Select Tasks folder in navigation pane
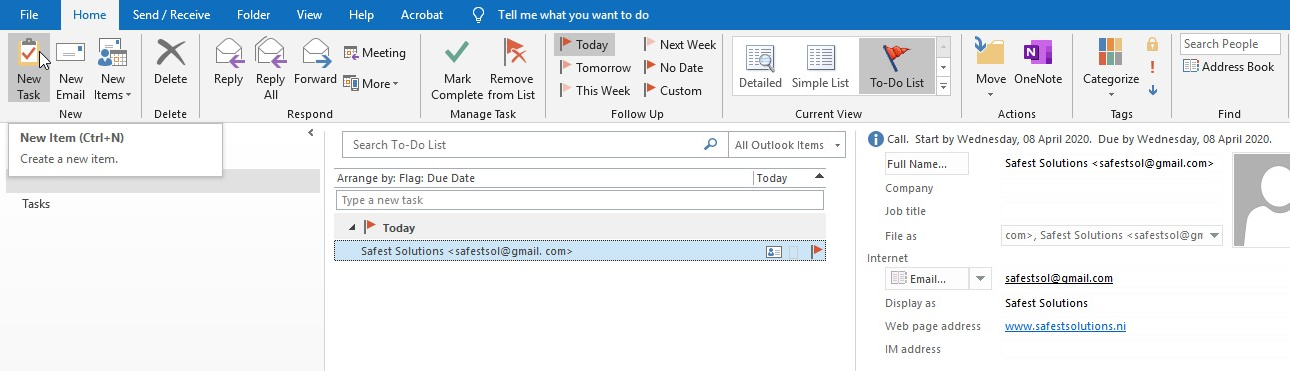Screen dimensions: 1290x371 [36, 204]
